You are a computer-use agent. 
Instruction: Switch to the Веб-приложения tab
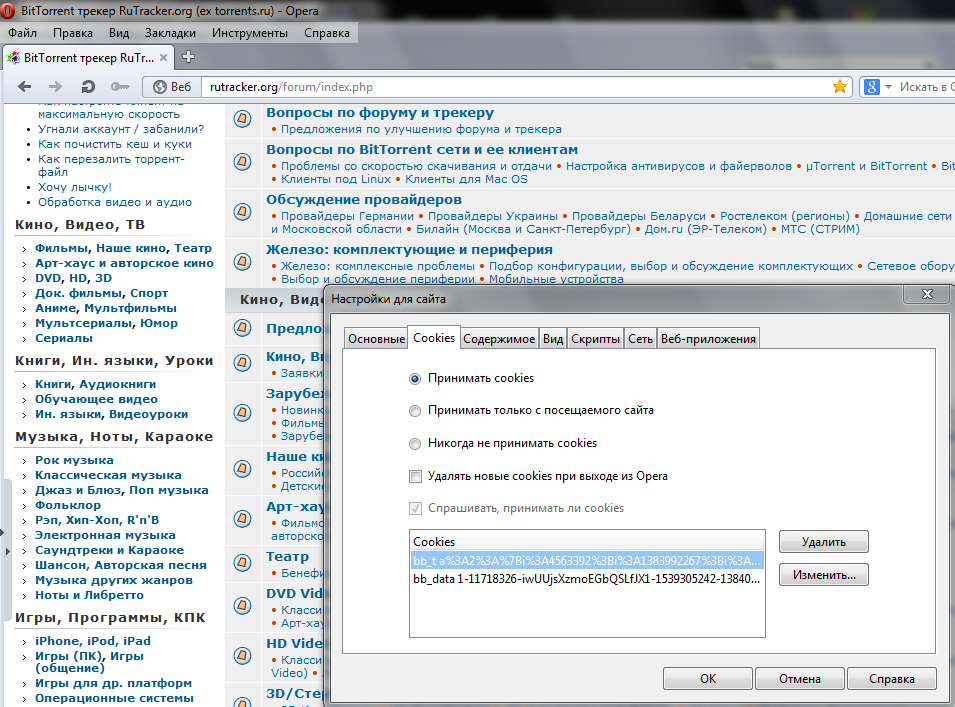tap(708, 339)
